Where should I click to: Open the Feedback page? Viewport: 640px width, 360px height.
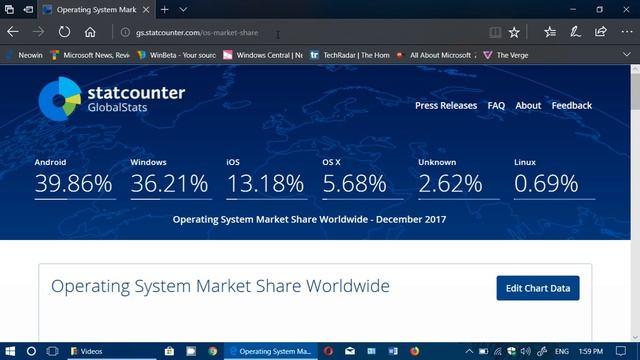[571, 106]
